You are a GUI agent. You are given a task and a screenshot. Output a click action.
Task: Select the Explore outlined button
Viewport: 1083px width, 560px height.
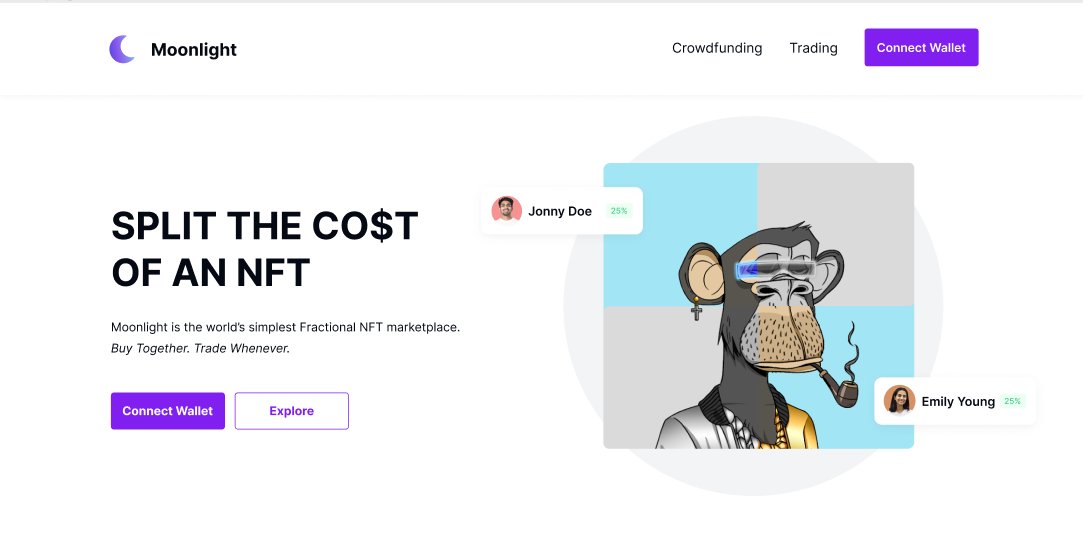click(x=291, y=411)
